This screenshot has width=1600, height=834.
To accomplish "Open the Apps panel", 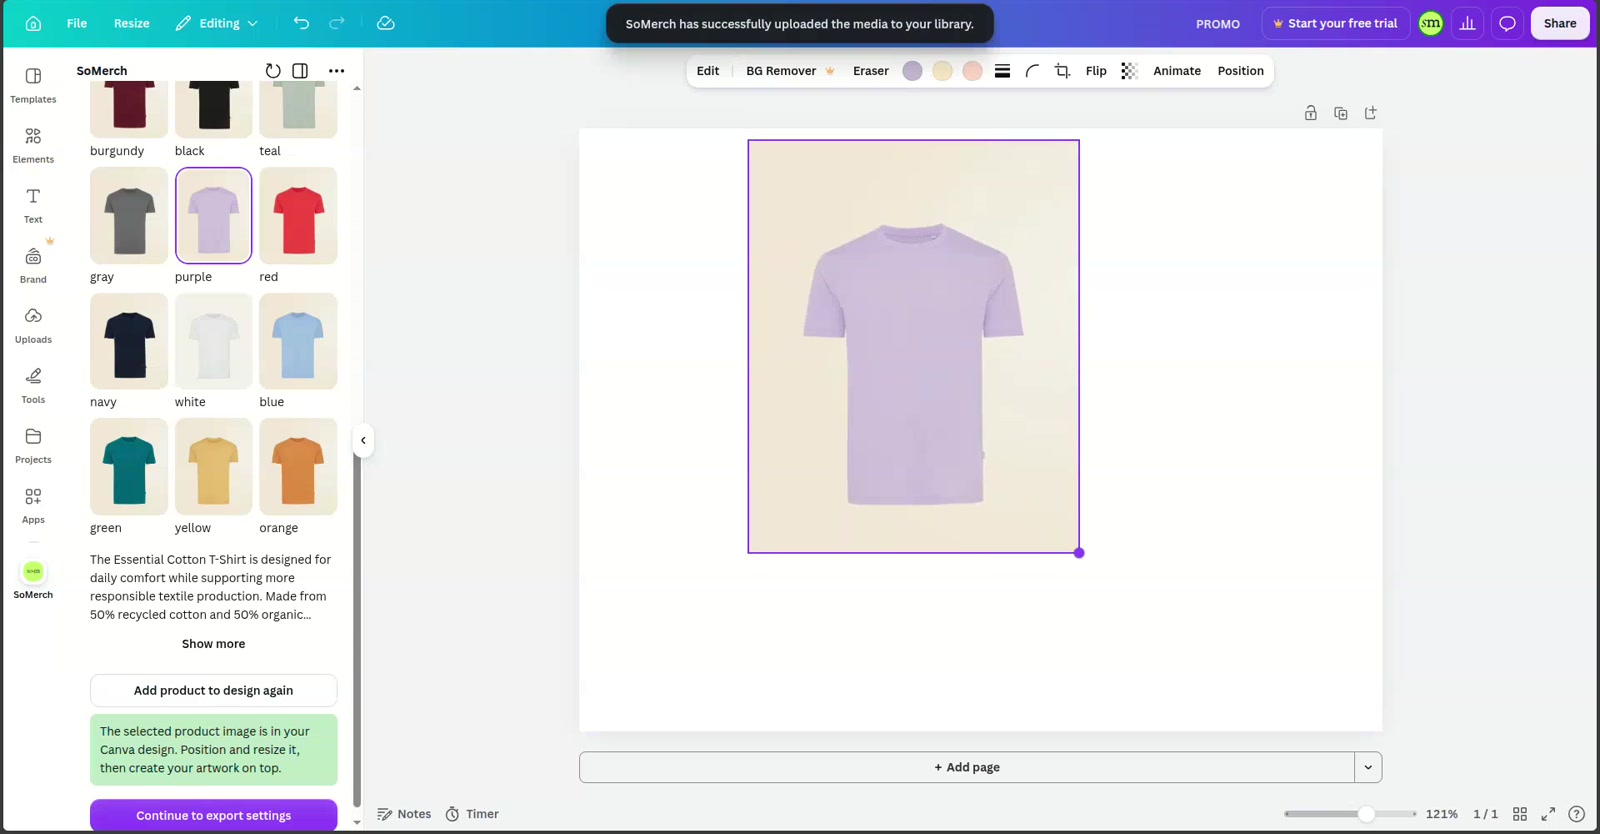I will click(x=33, y=505).
